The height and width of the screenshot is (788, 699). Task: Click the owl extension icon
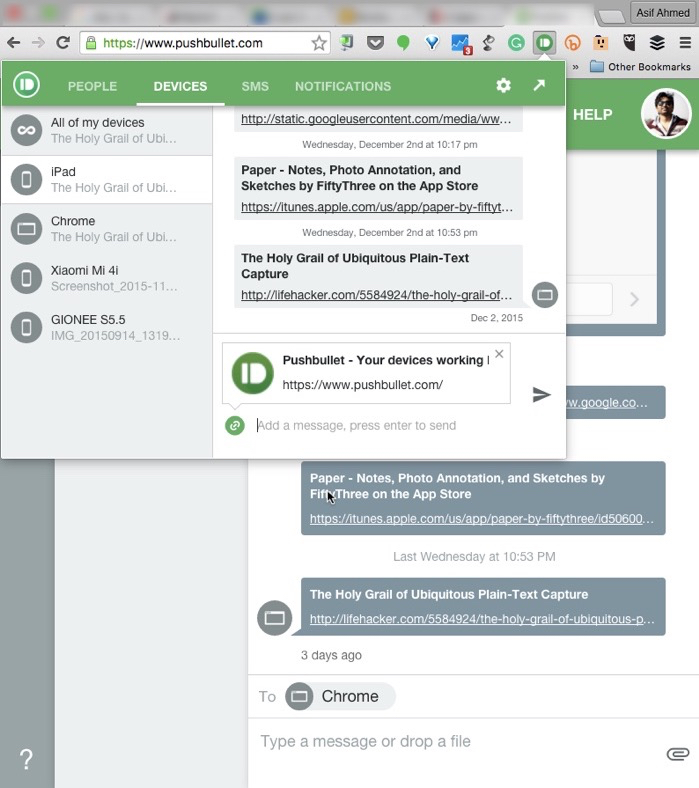[x=629, y=43]
